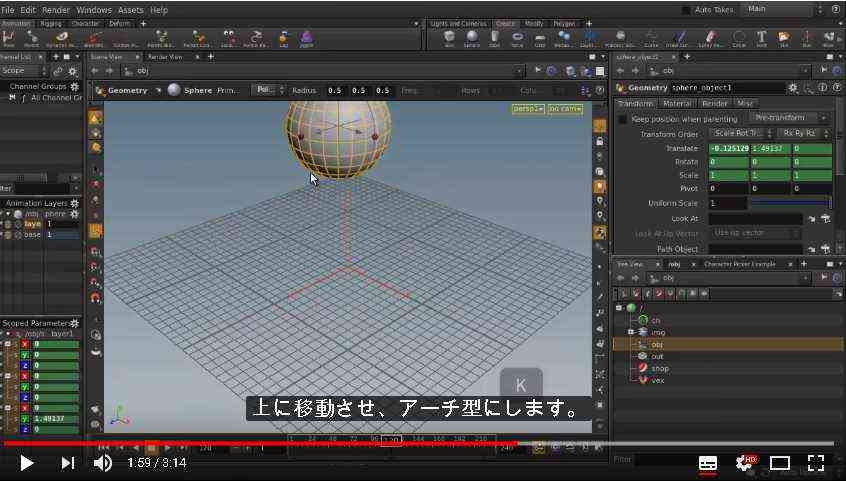Expand the img tree node
Viewport: 846px width, 482px height.
(630, 332)
